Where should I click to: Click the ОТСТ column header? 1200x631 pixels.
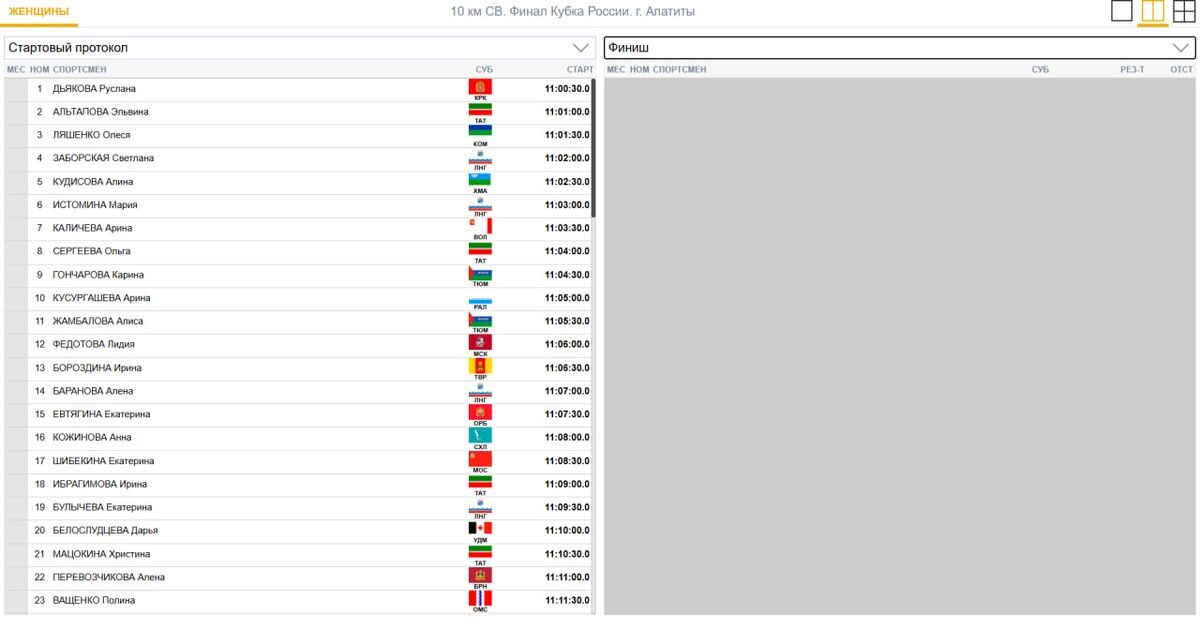1182,70
